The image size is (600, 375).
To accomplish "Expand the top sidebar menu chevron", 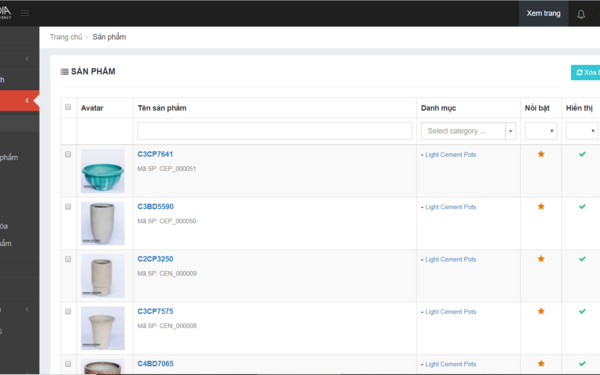I will click(27, 59).
